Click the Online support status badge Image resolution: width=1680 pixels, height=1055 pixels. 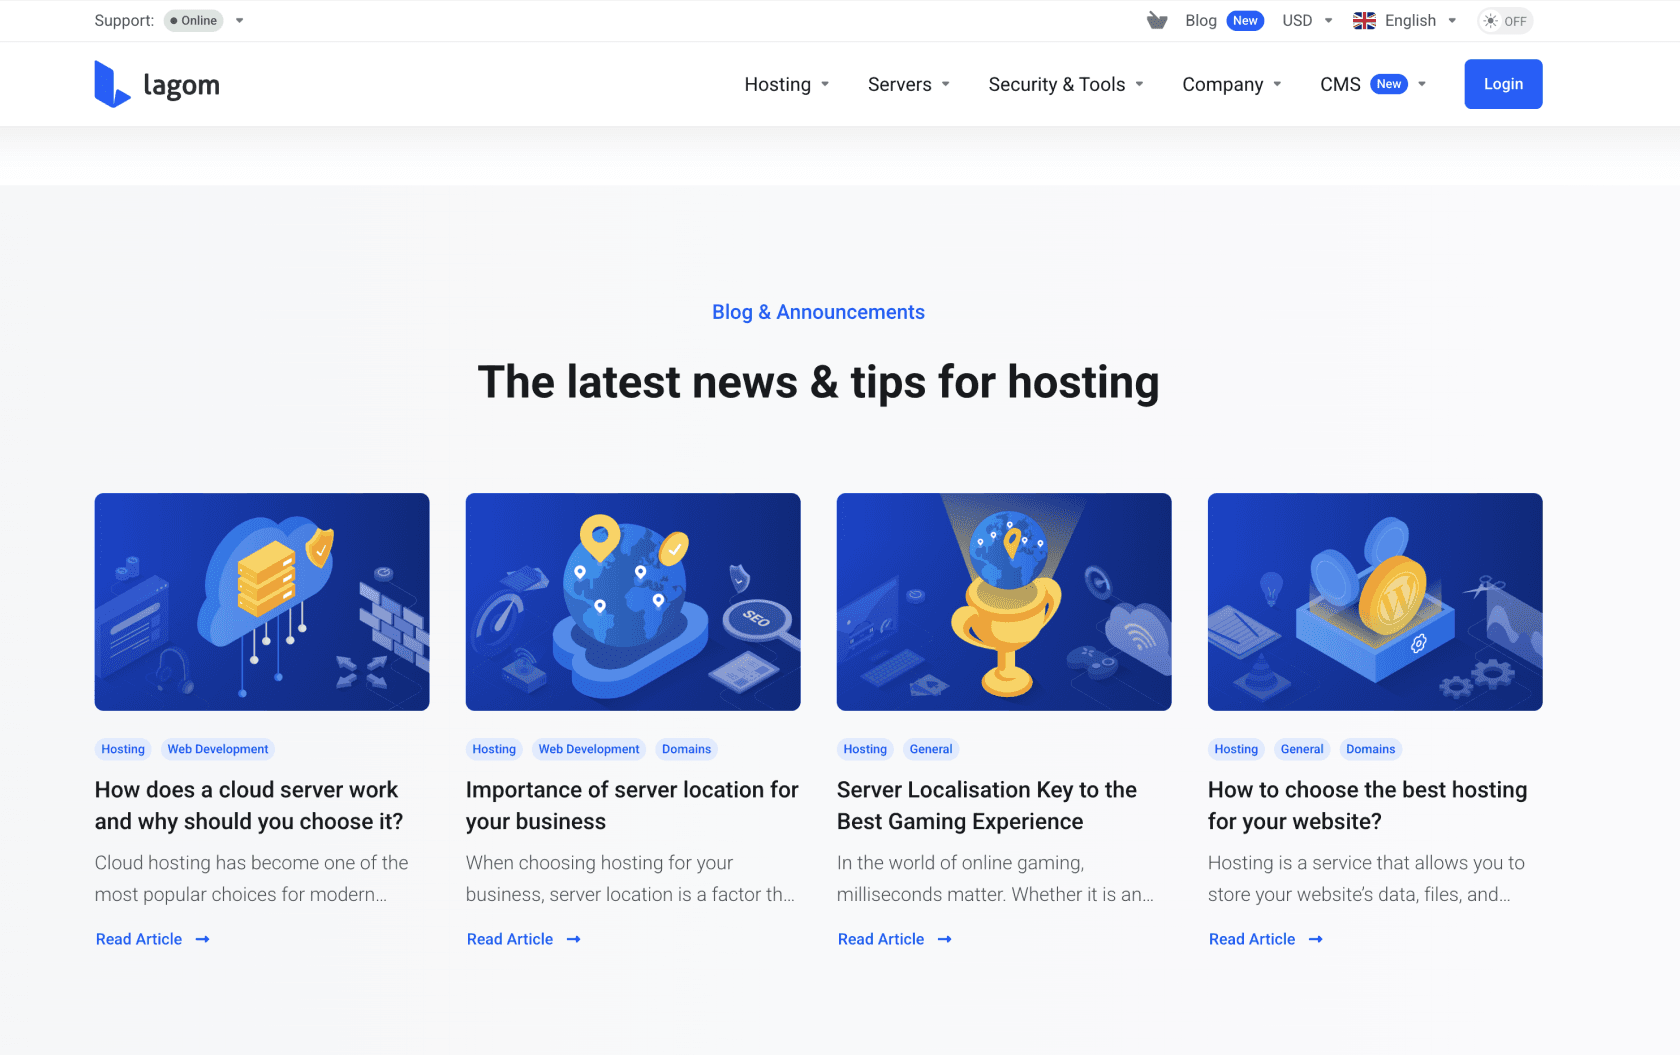click(x=193, y=20)
